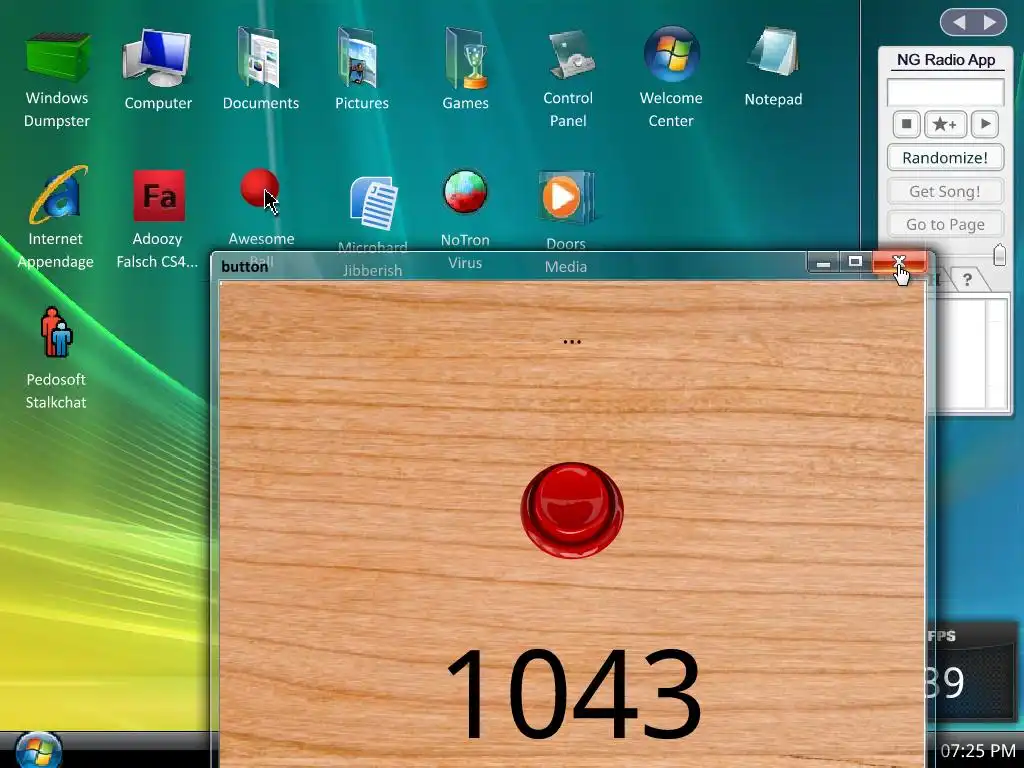Open Internet Appendage browser icon
Screen dimensions: 1024x768
(59, 195)
